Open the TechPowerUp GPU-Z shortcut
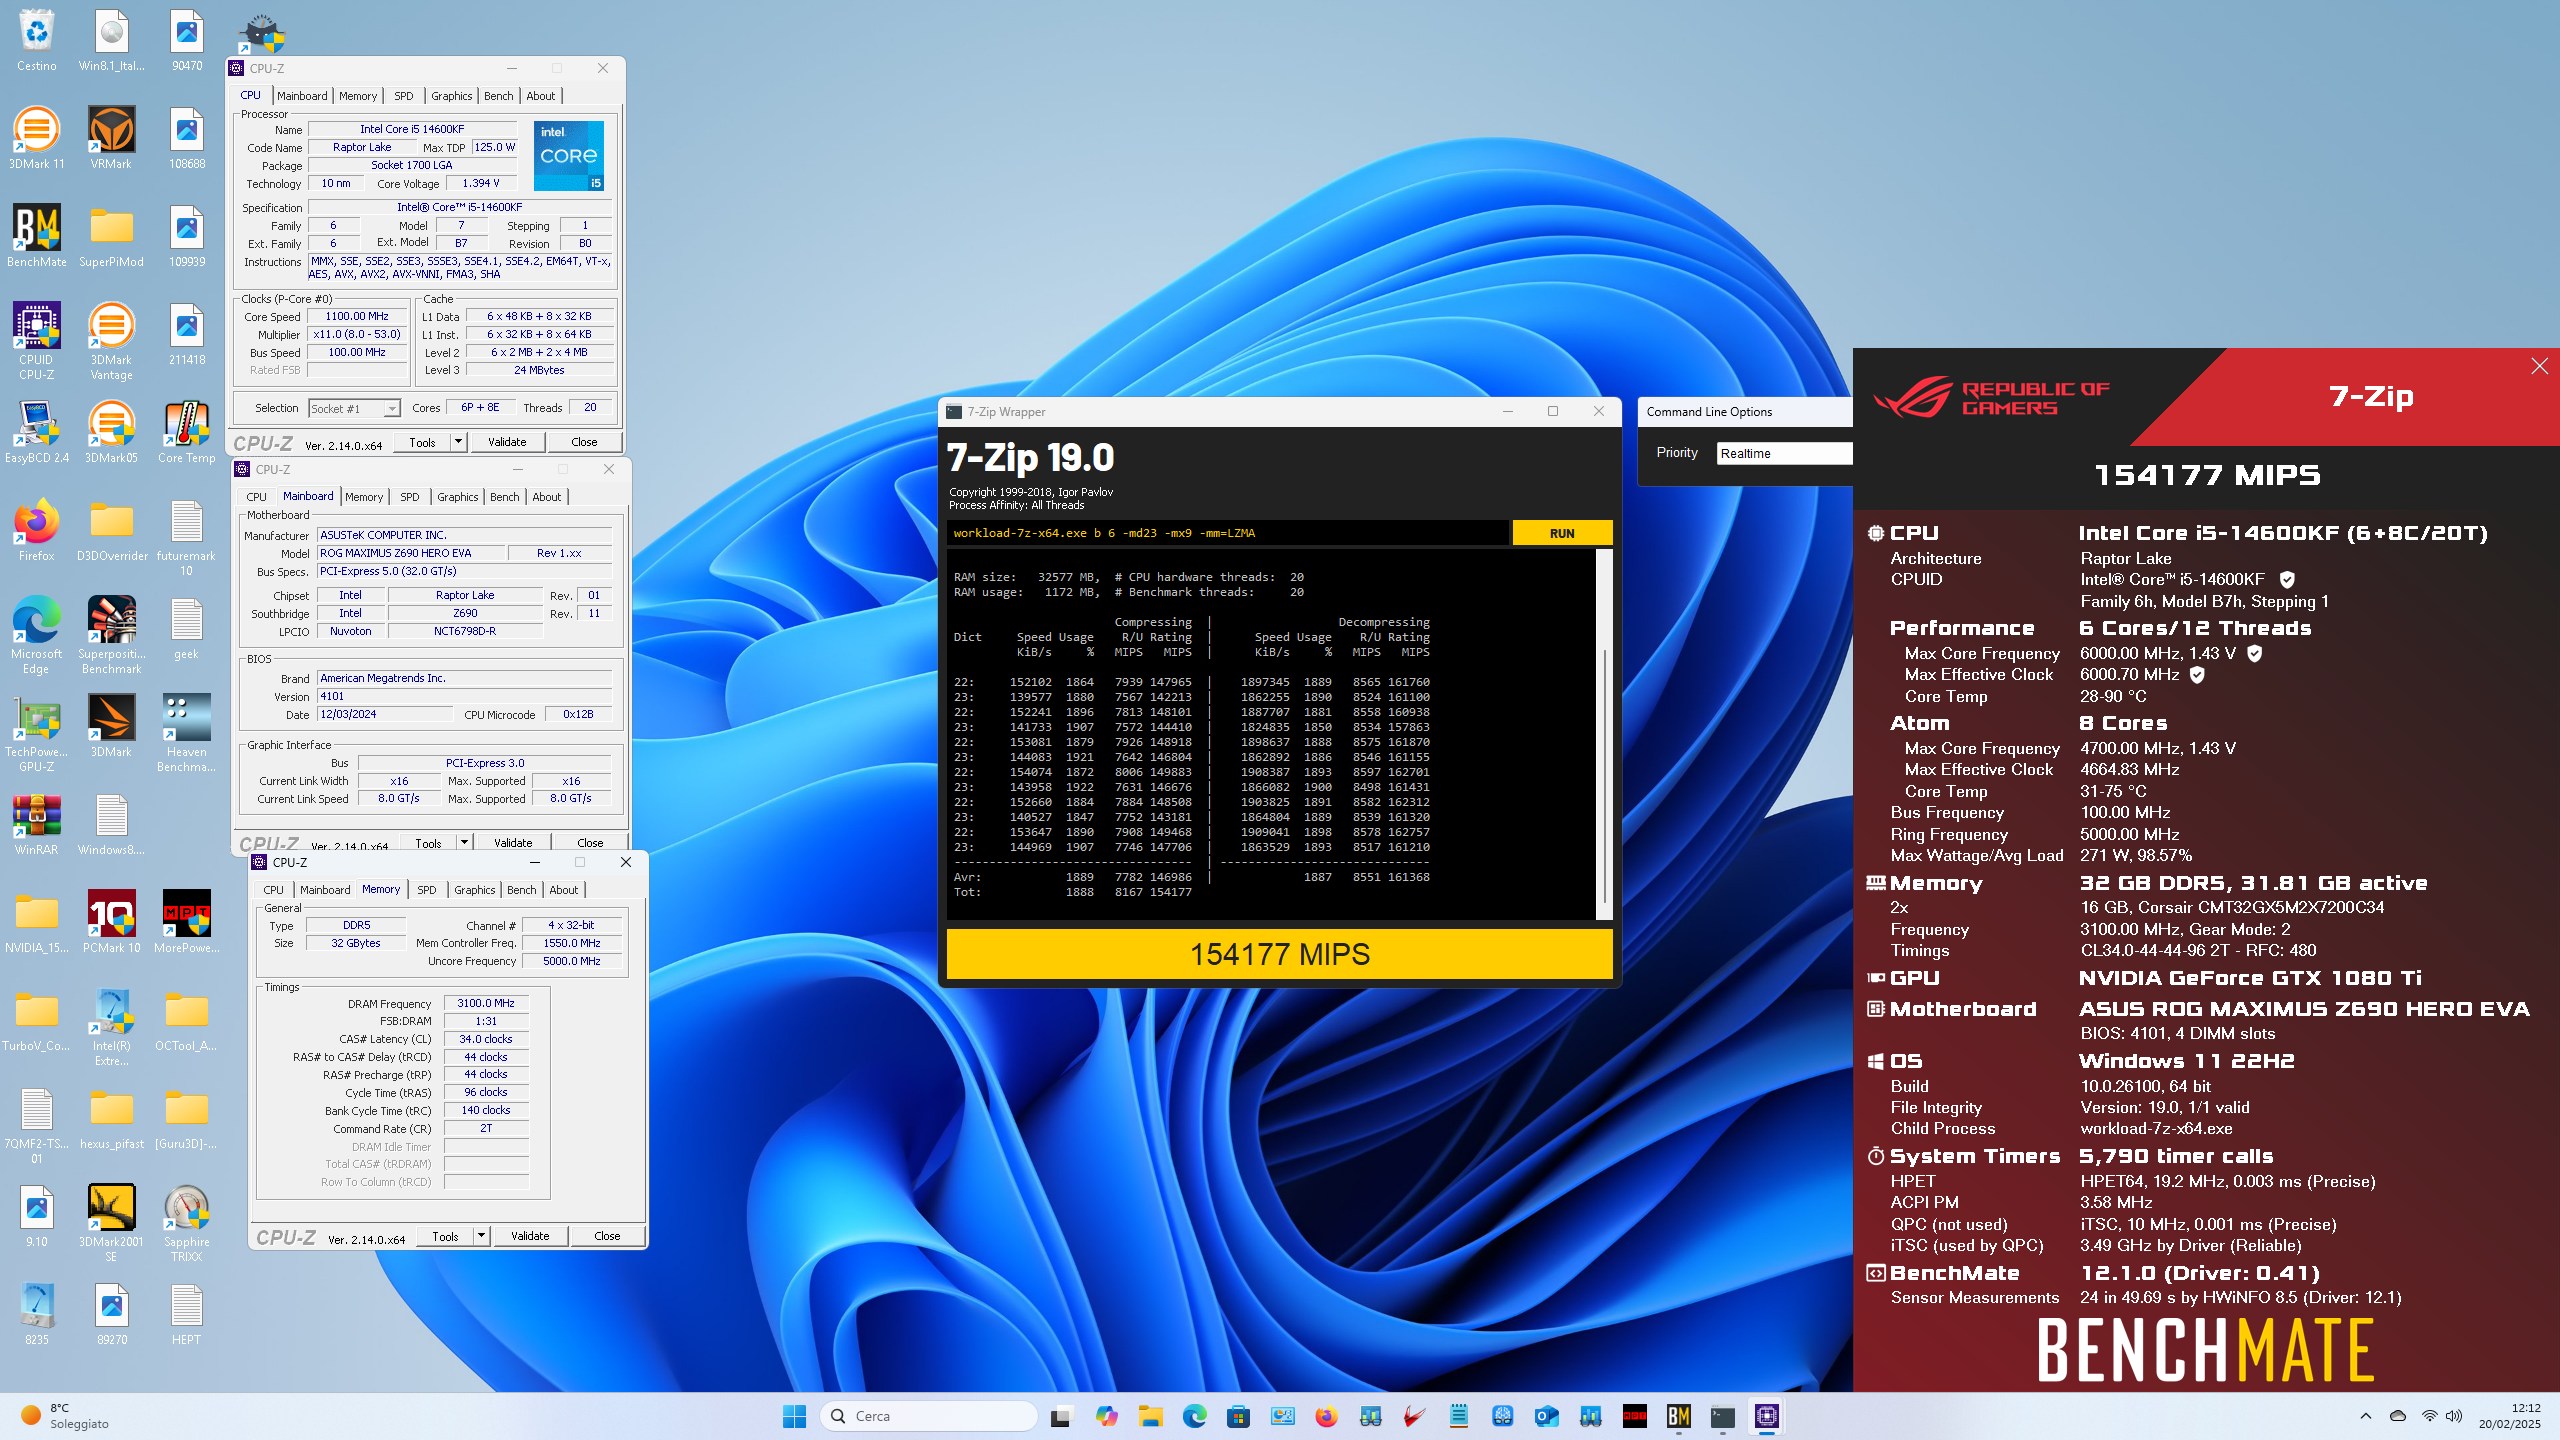The image size is (2560, 1440). 36,732
